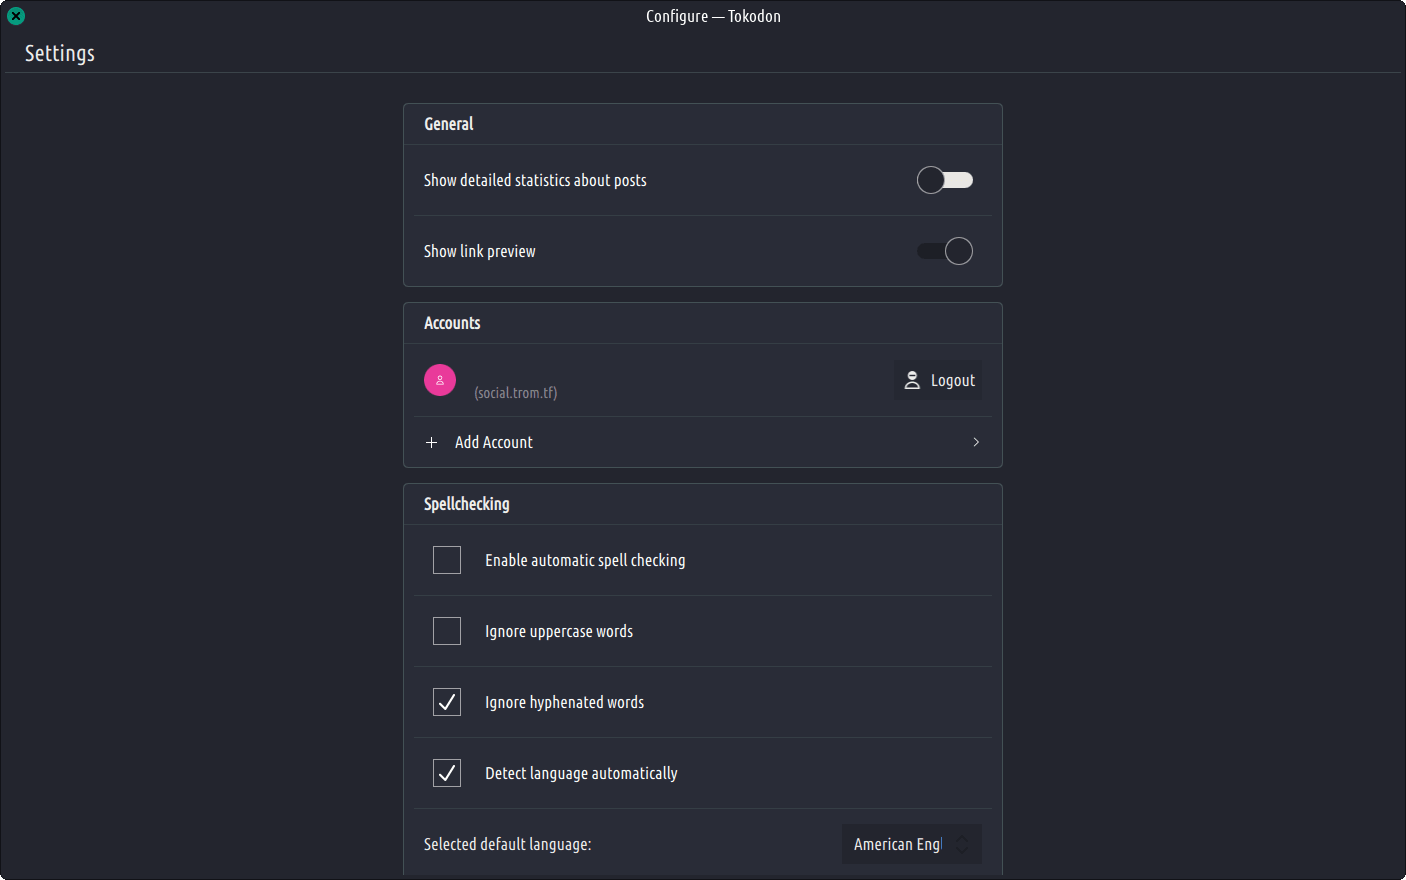Uncheck Detect language automatically checkbox
Image resolution: width=1406 pixels, height=880 pixels.
447,773
